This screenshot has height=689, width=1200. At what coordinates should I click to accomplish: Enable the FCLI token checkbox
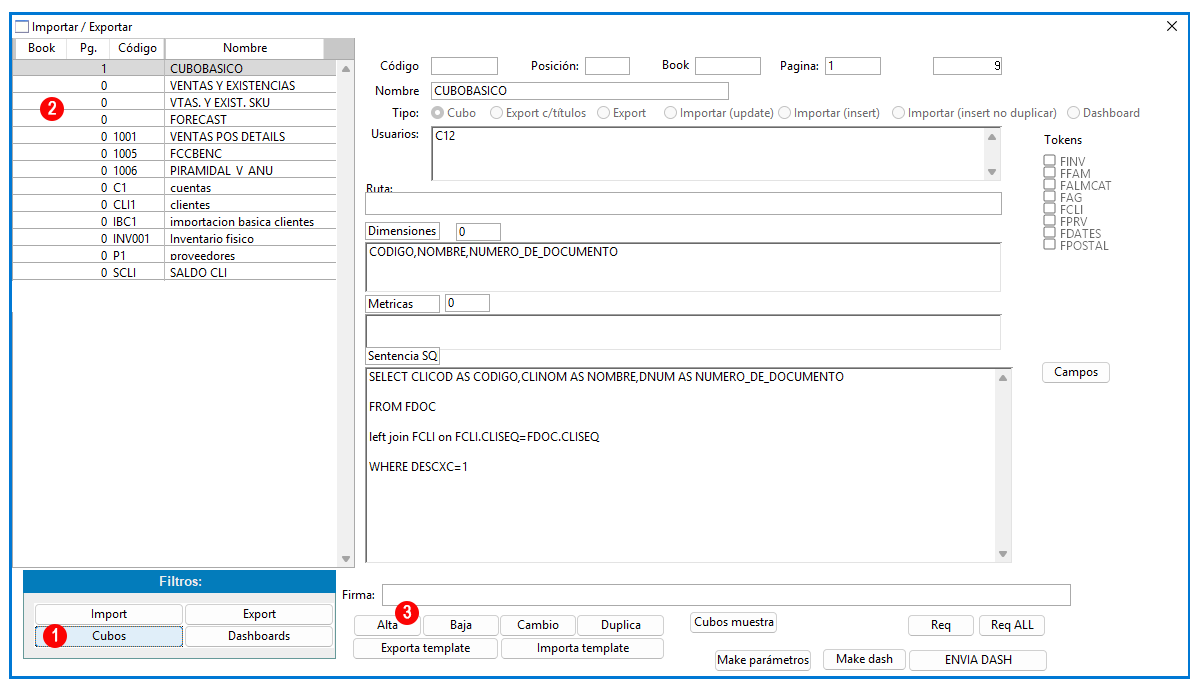click(x=1050, y=209)
